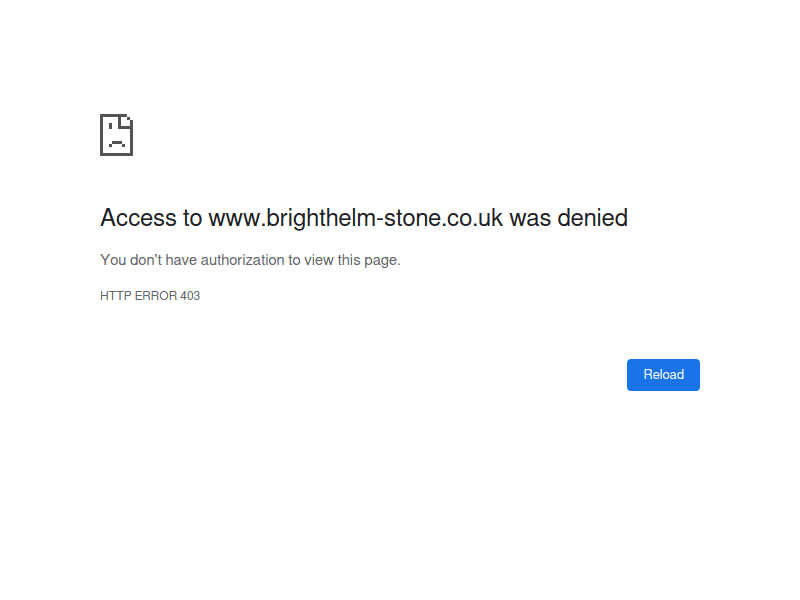800x600 pixels.
Task: Click the 'Access was denied' heading
Action: 363,218
